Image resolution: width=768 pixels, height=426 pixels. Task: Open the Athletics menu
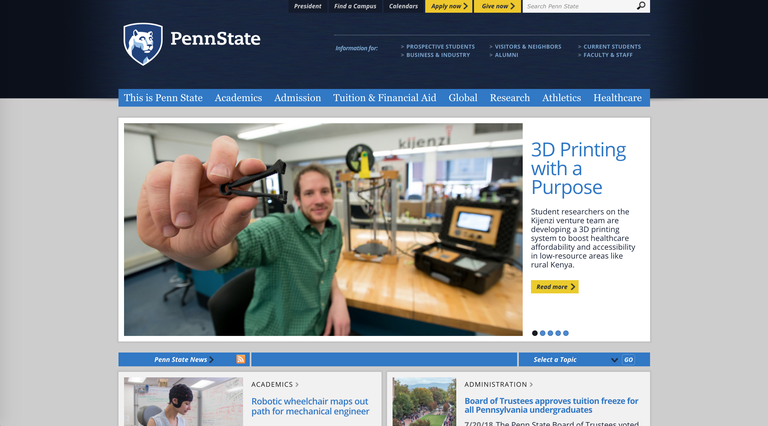pyautogui.click(x=561, y=97)
